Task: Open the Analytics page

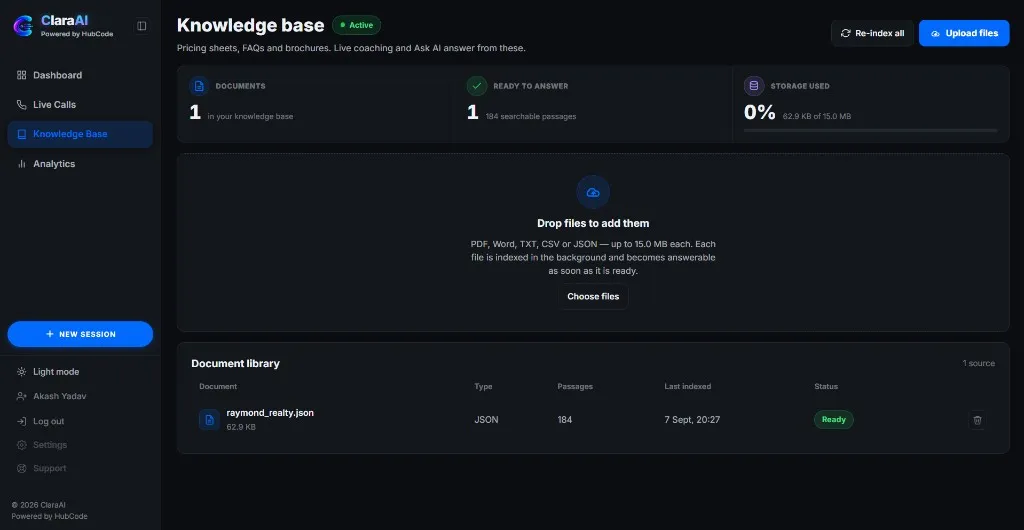Action: pyautogui.click(x=80, y=164)
